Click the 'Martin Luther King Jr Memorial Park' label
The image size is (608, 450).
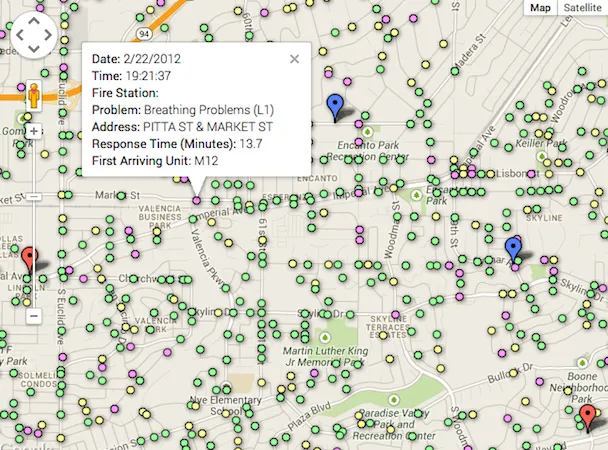coord(325,357)
